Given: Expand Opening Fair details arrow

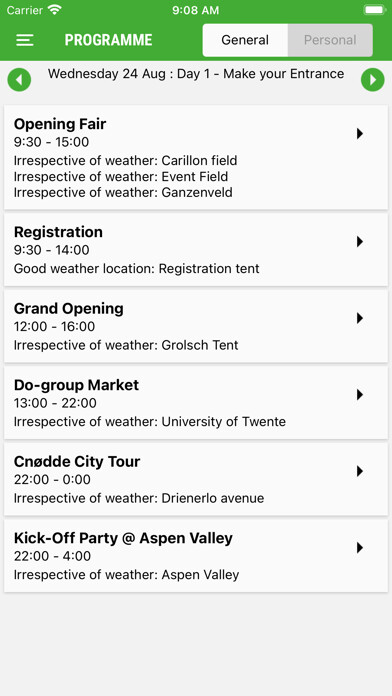Looking at the screenshot, I should click(x=360, y=134).
